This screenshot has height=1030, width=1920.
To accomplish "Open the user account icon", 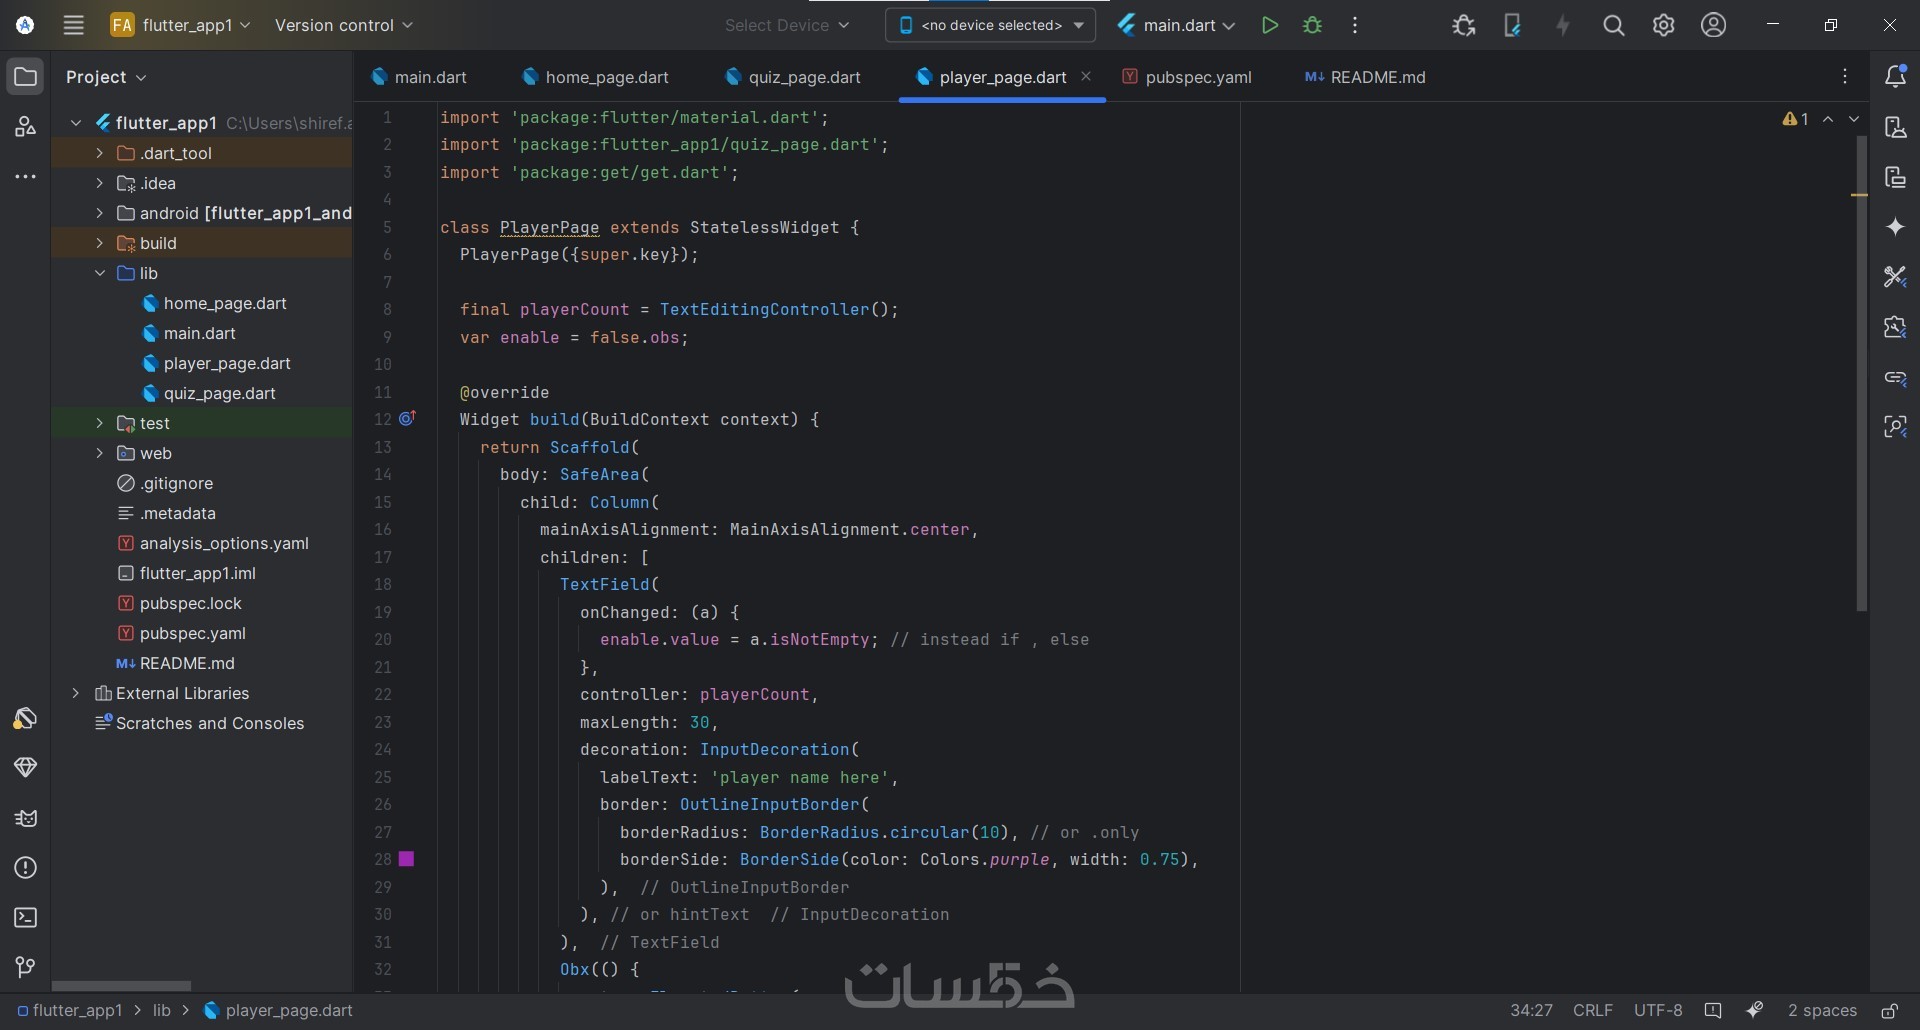I will click(1713, 25).
